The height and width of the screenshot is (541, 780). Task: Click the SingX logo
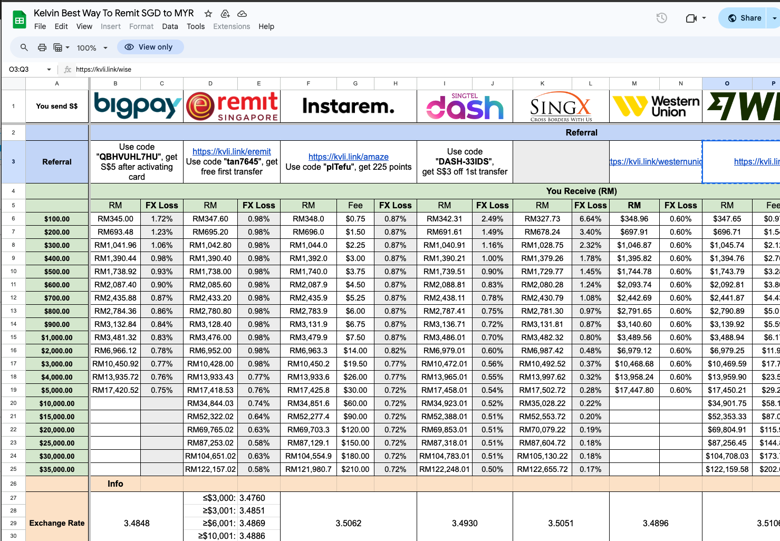(x=561, y=106)
